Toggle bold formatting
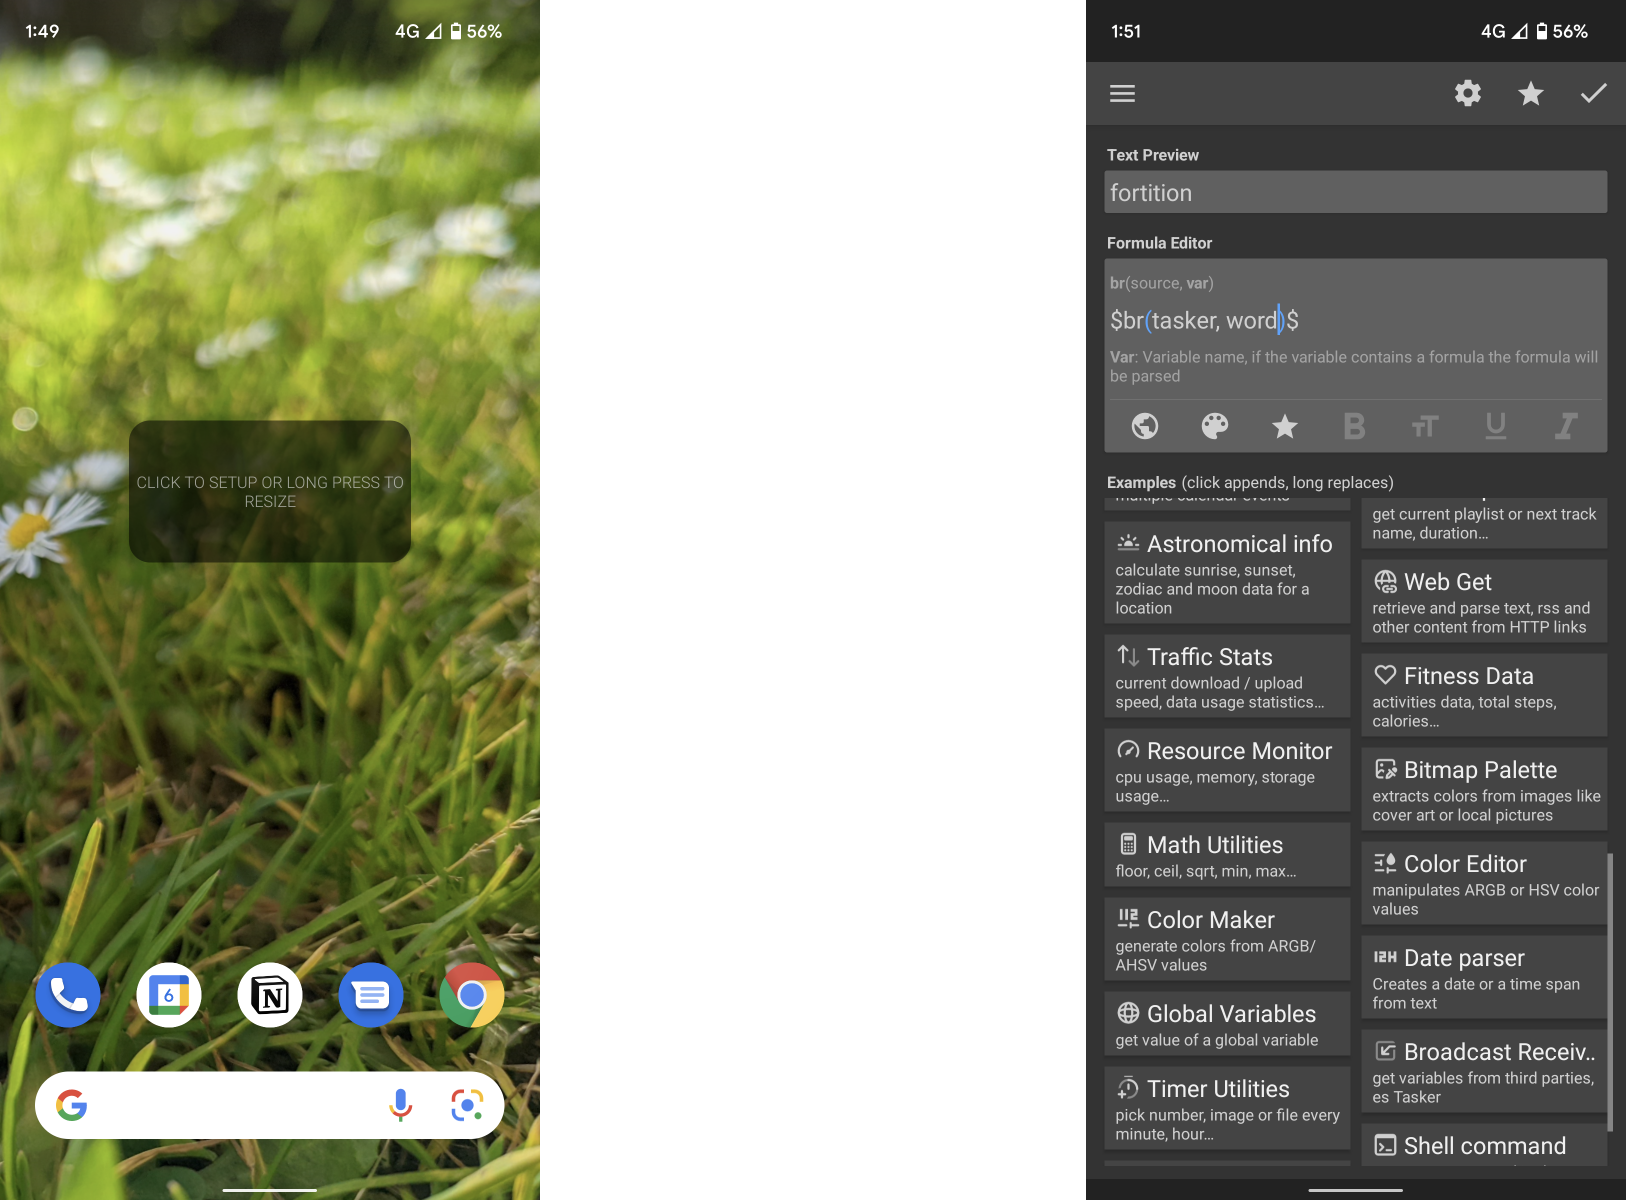 (1355, 426)
